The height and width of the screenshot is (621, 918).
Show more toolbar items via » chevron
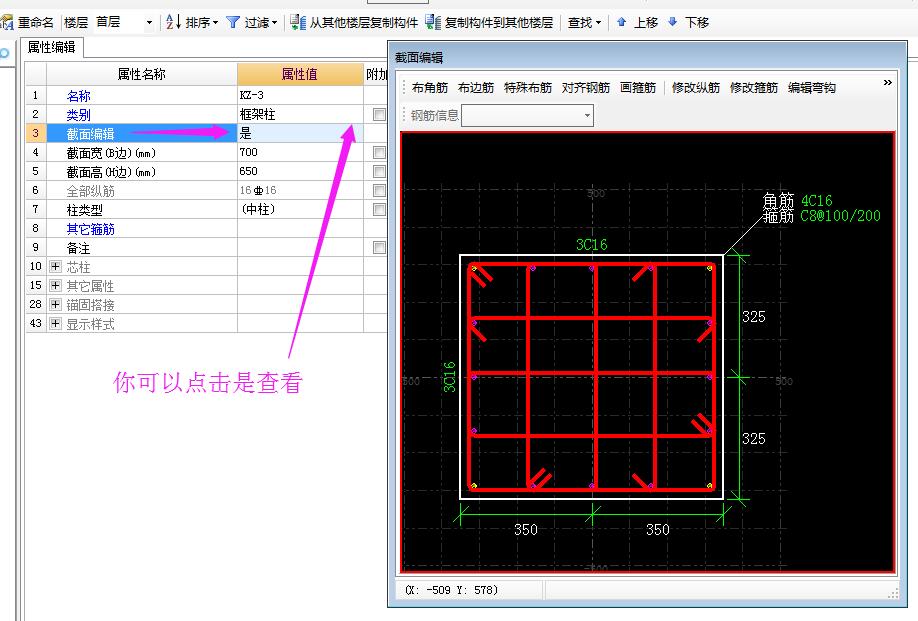(x=888, y=83)
